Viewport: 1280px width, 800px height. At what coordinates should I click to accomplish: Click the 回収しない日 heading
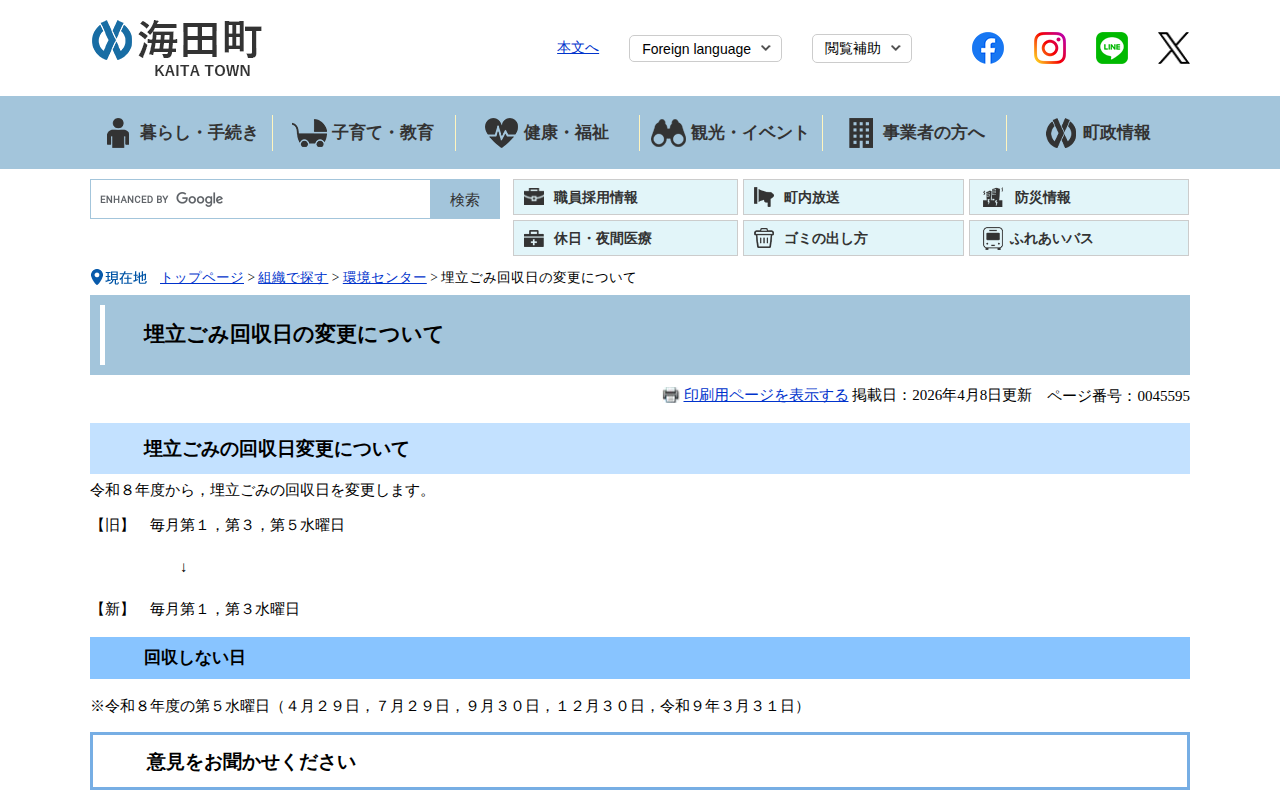click(194, 658)
